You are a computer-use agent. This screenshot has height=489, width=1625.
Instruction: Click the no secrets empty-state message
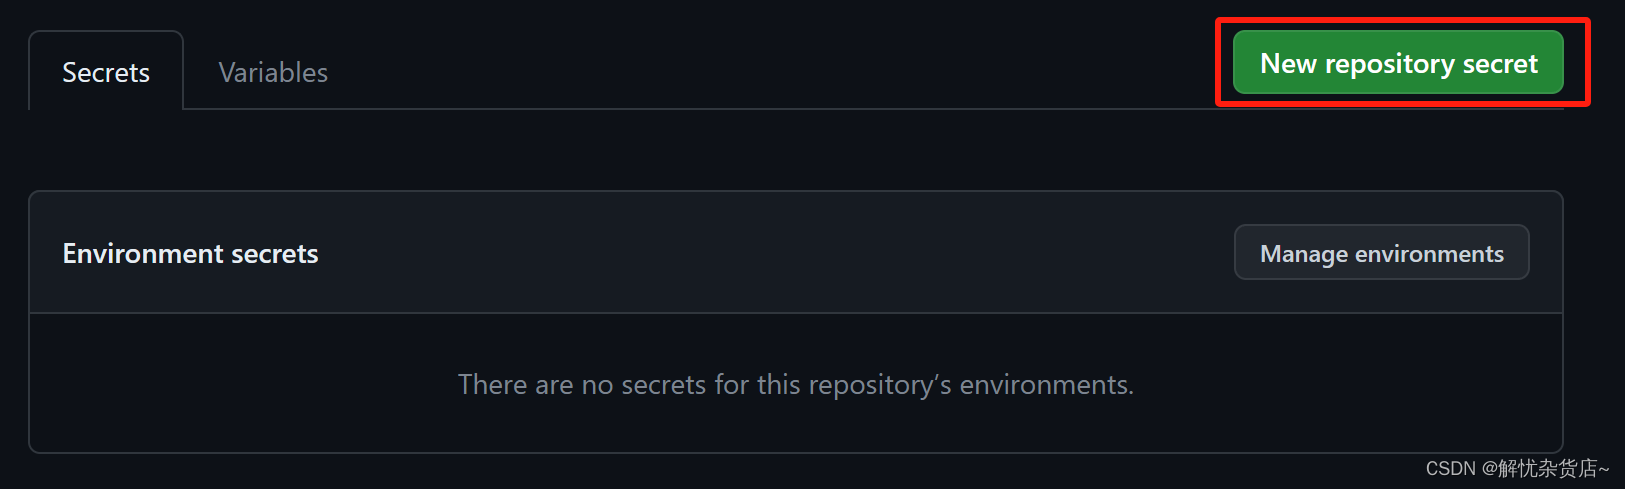(796, 385)
